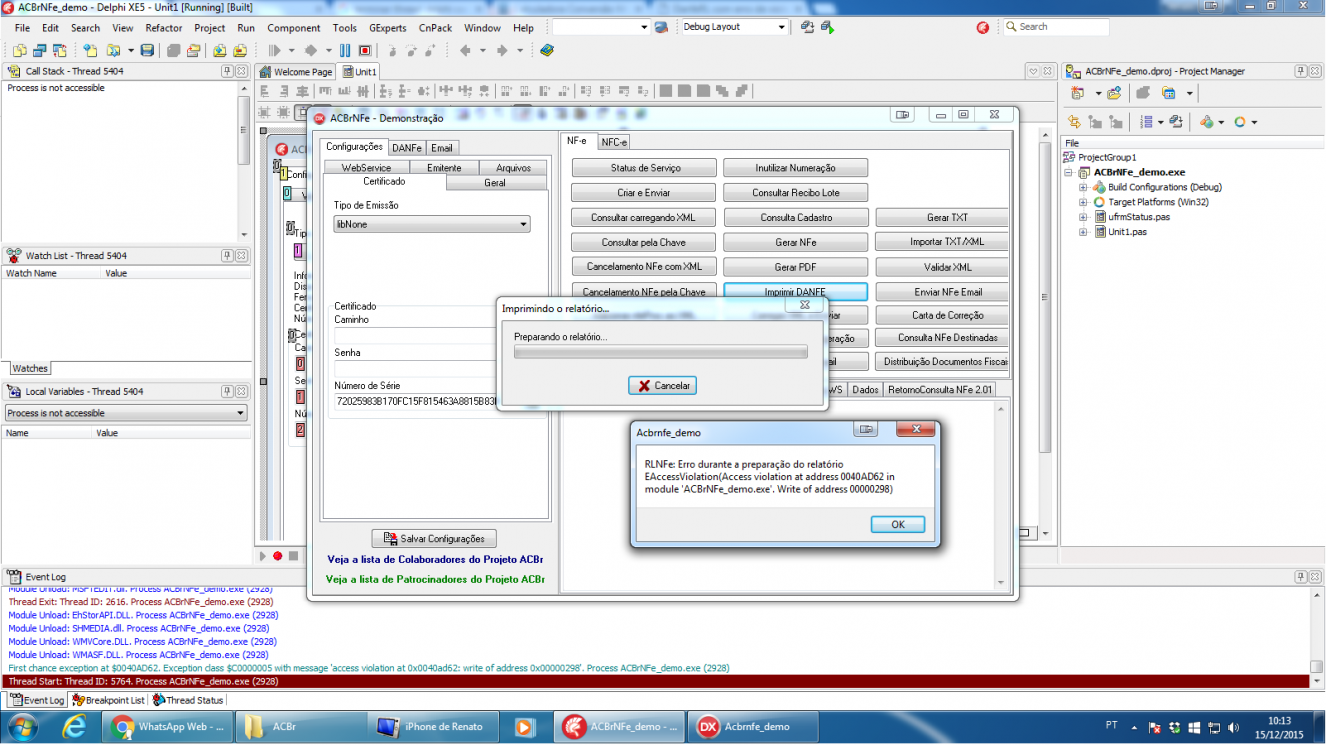Switch to the Thread Status tab
Viewport: 1326px width, 745px height.
[188, 700]
